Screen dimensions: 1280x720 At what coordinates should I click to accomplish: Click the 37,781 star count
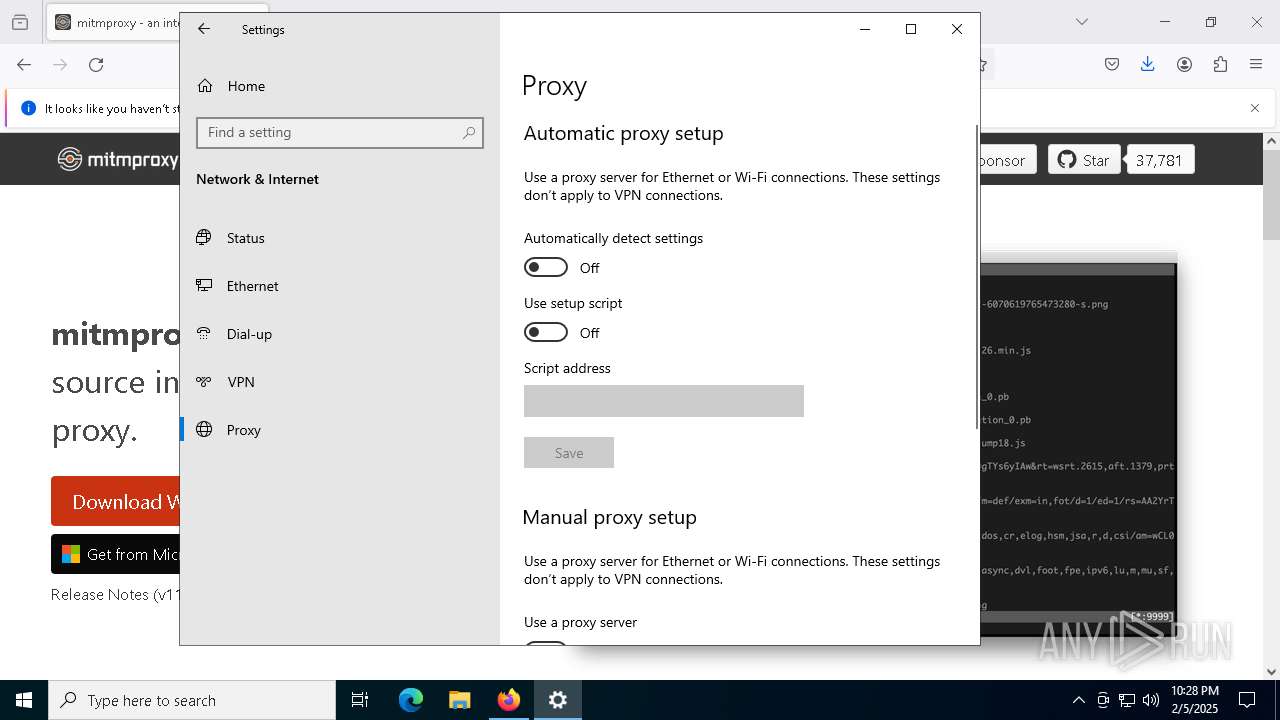coord(1159,160)
